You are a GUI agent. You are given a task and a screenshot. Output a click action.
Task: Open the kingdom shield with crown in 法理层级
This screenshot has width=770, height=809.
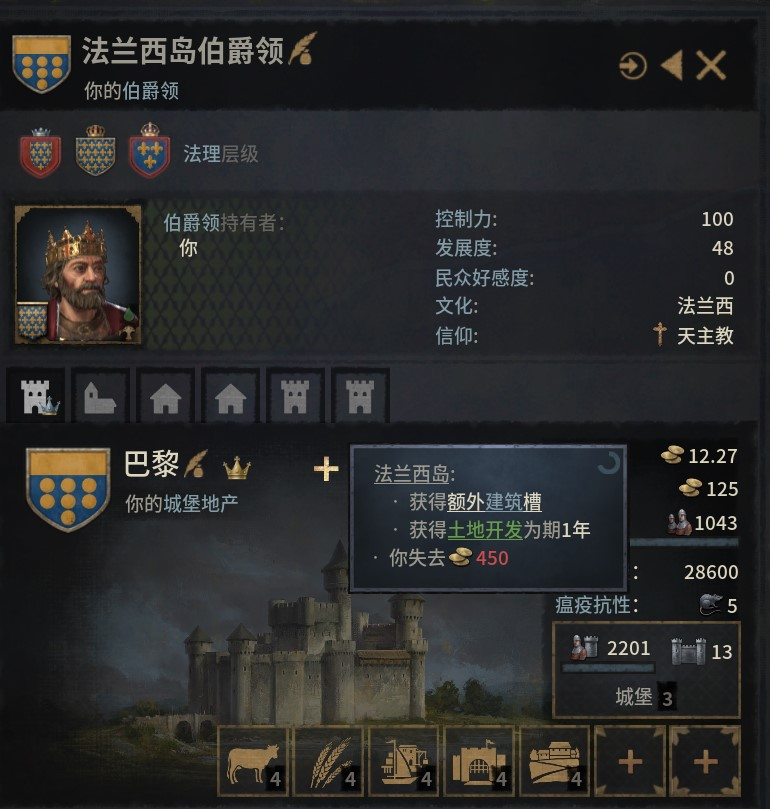95,150
